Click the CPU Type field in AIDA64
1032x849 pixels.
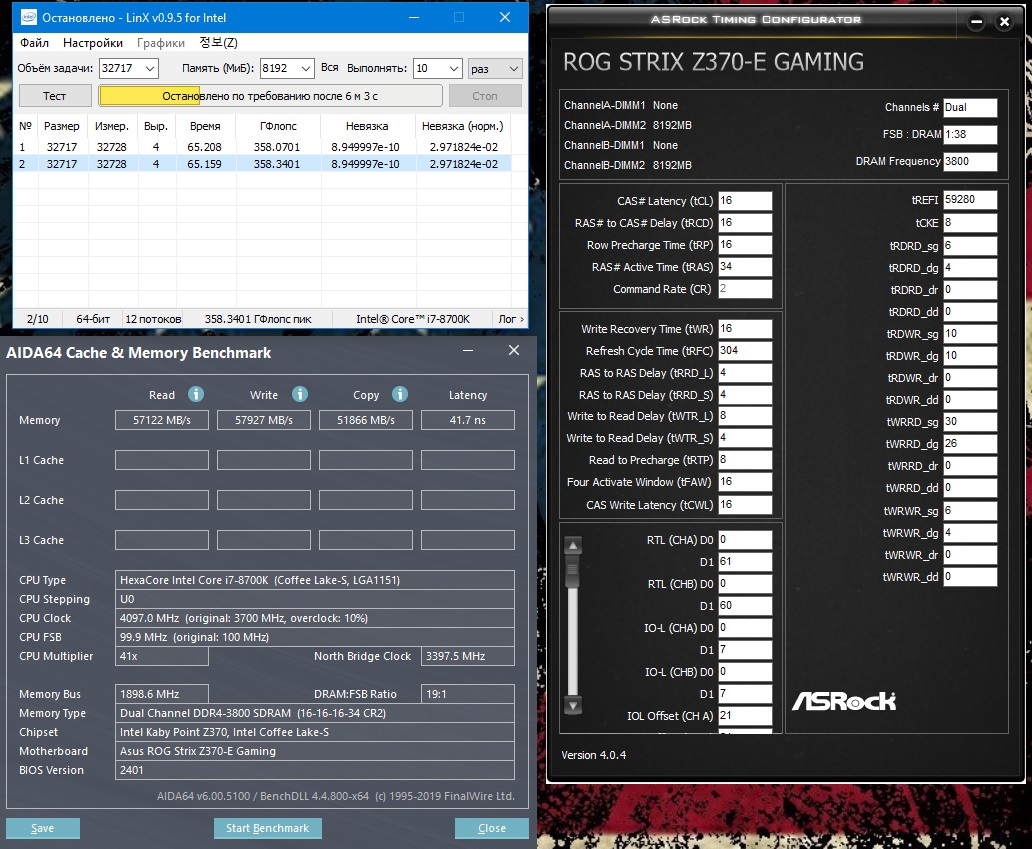pyautogui.click(x=315, y=580)
